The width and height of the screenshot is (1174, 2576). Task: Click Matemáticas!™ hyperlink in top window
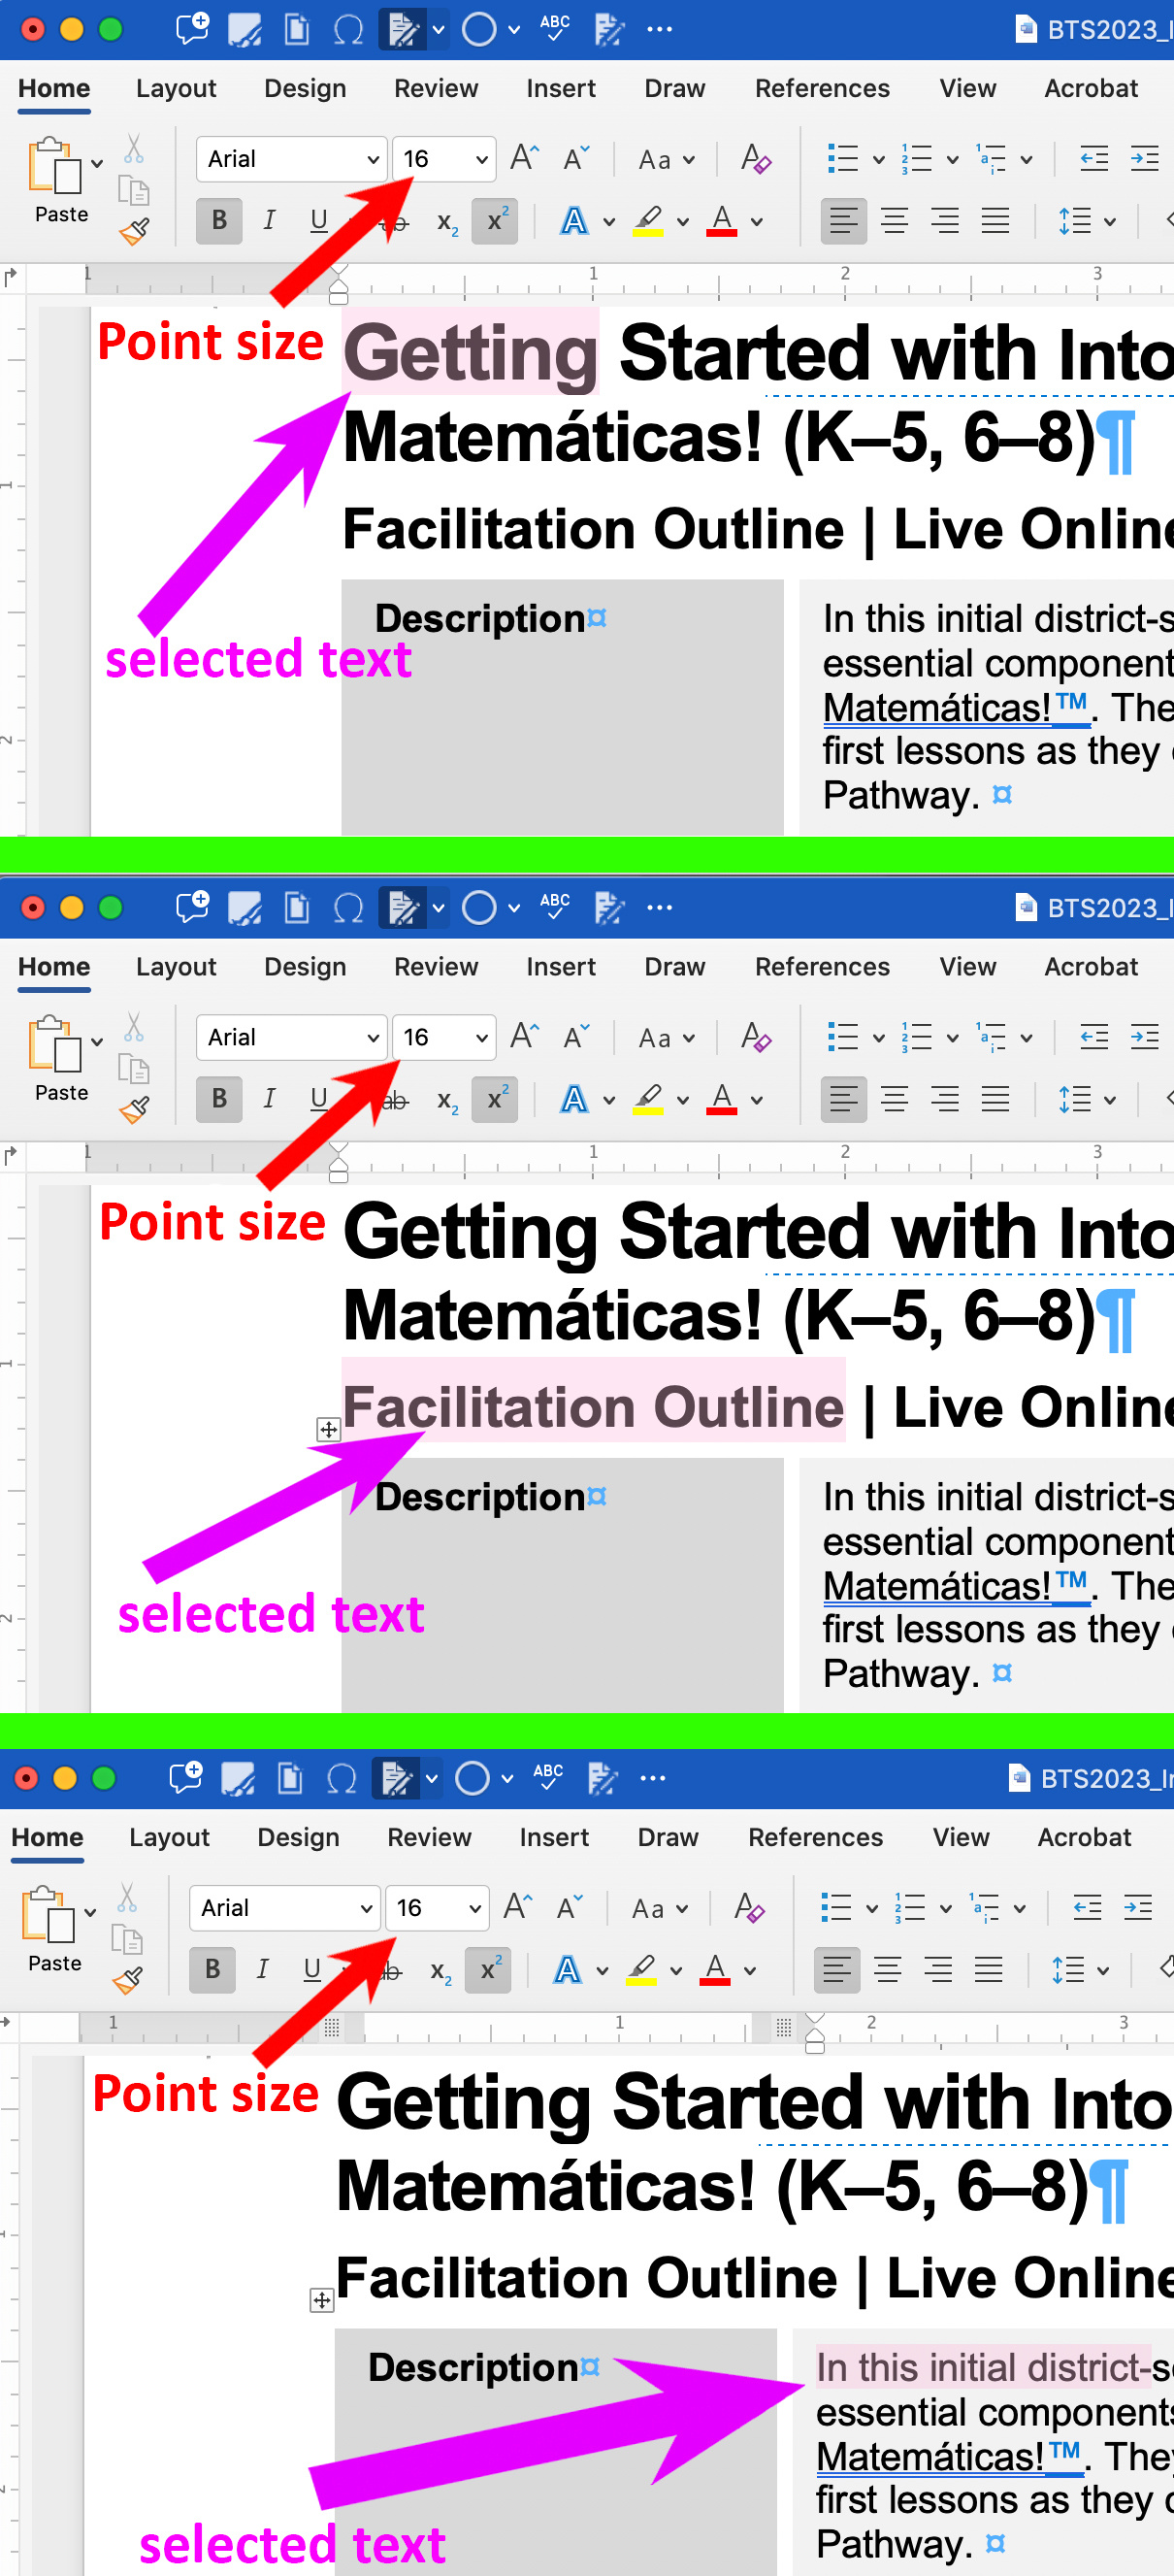coord(955,708)
